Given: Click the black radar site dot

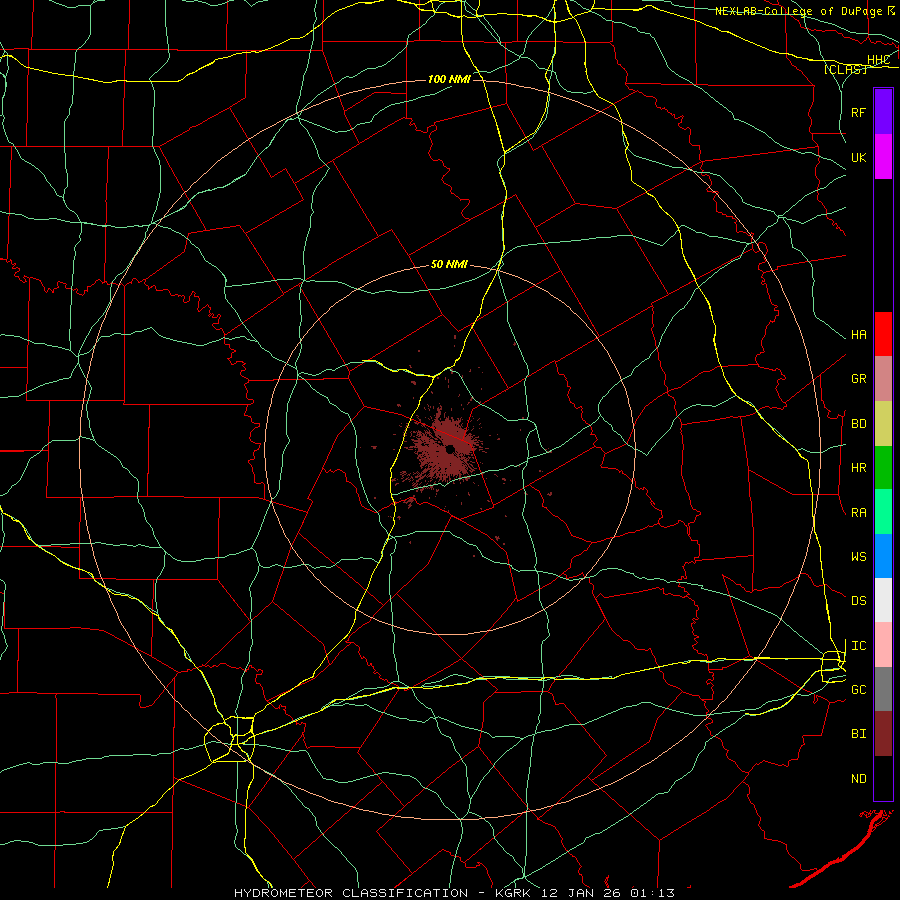Looking at the screenshot, I should tap(451, 449).
